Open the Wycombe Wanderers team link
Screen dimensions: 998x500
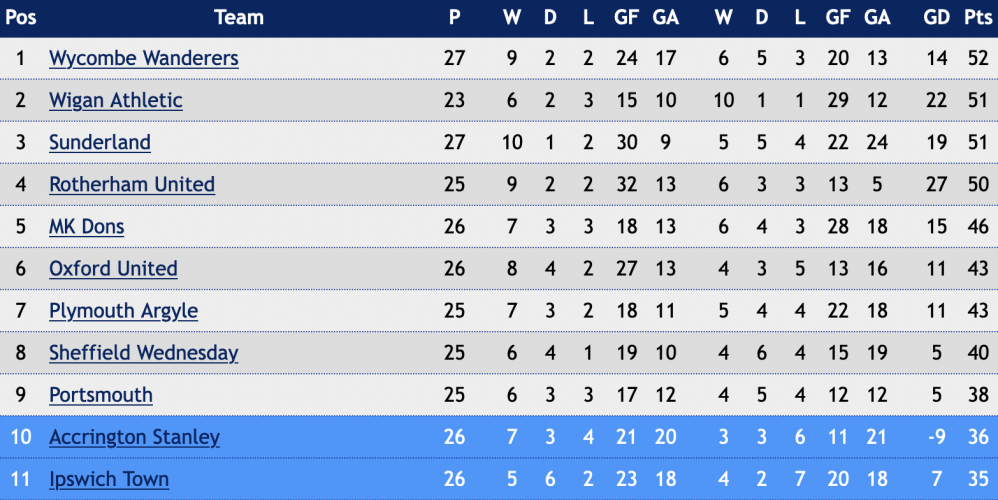[x=144, y=59]
